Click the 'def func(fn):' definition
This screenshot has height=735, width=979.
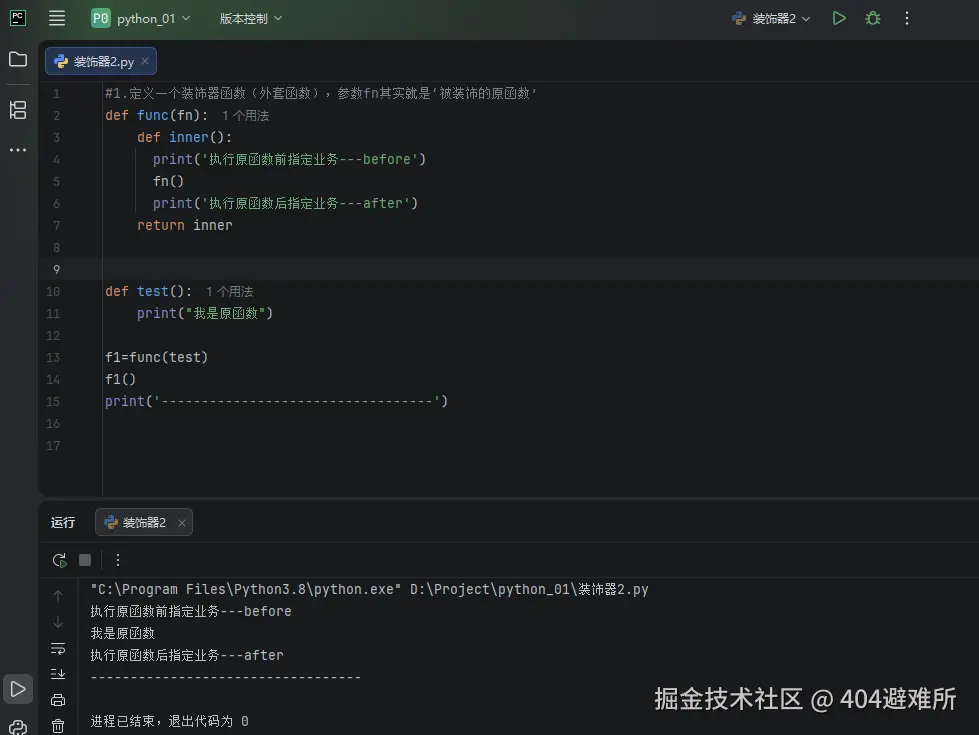(156, 116)
